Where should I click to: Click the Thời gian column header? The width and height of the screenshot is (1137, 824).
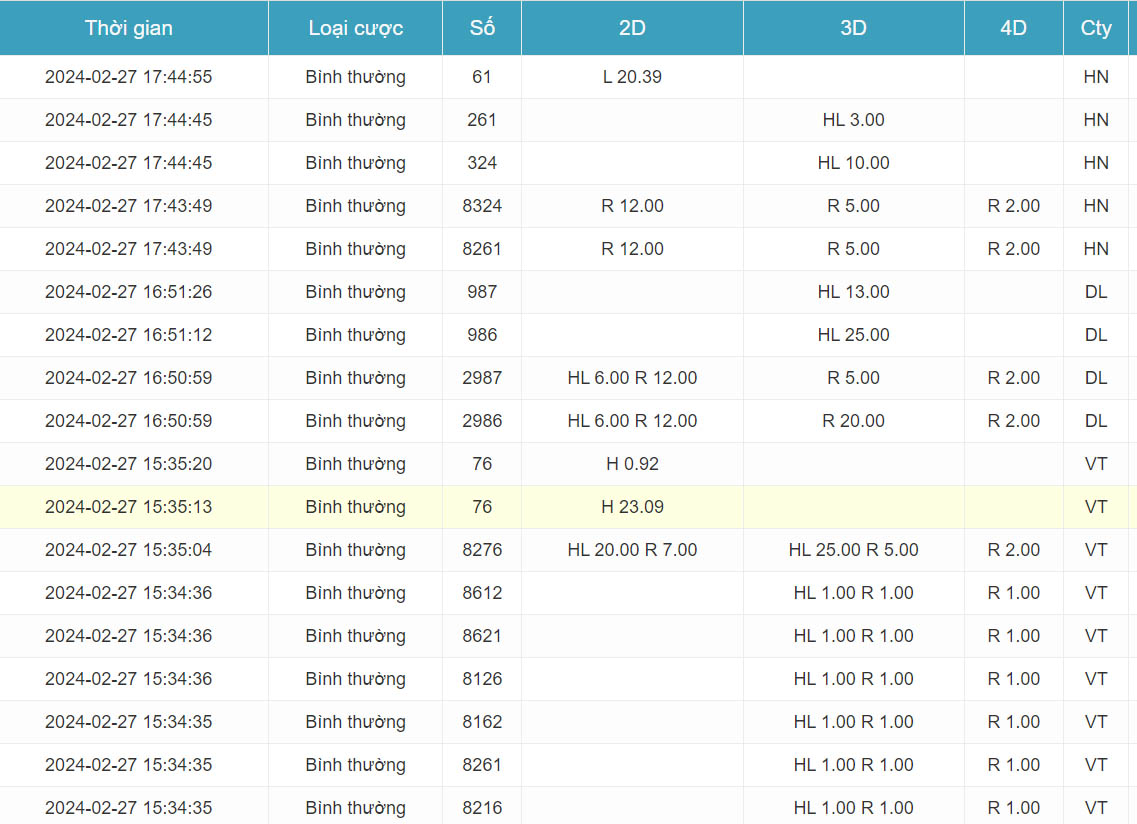tap(134, 28)
